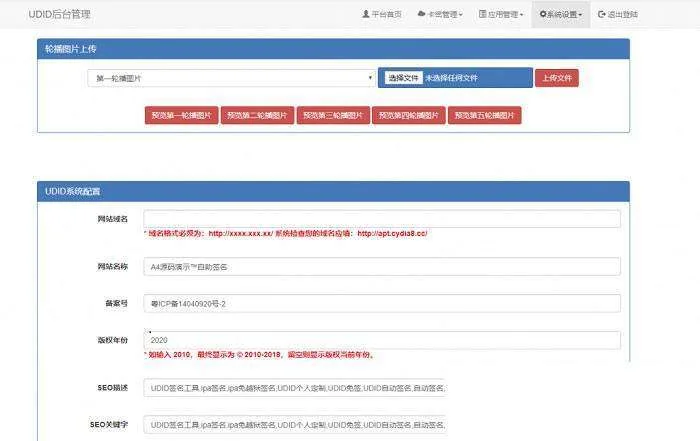The width and height of the screenshot is (700, 441).
Task: Click the 版权年份 field showing 2020
Action: 382,340
